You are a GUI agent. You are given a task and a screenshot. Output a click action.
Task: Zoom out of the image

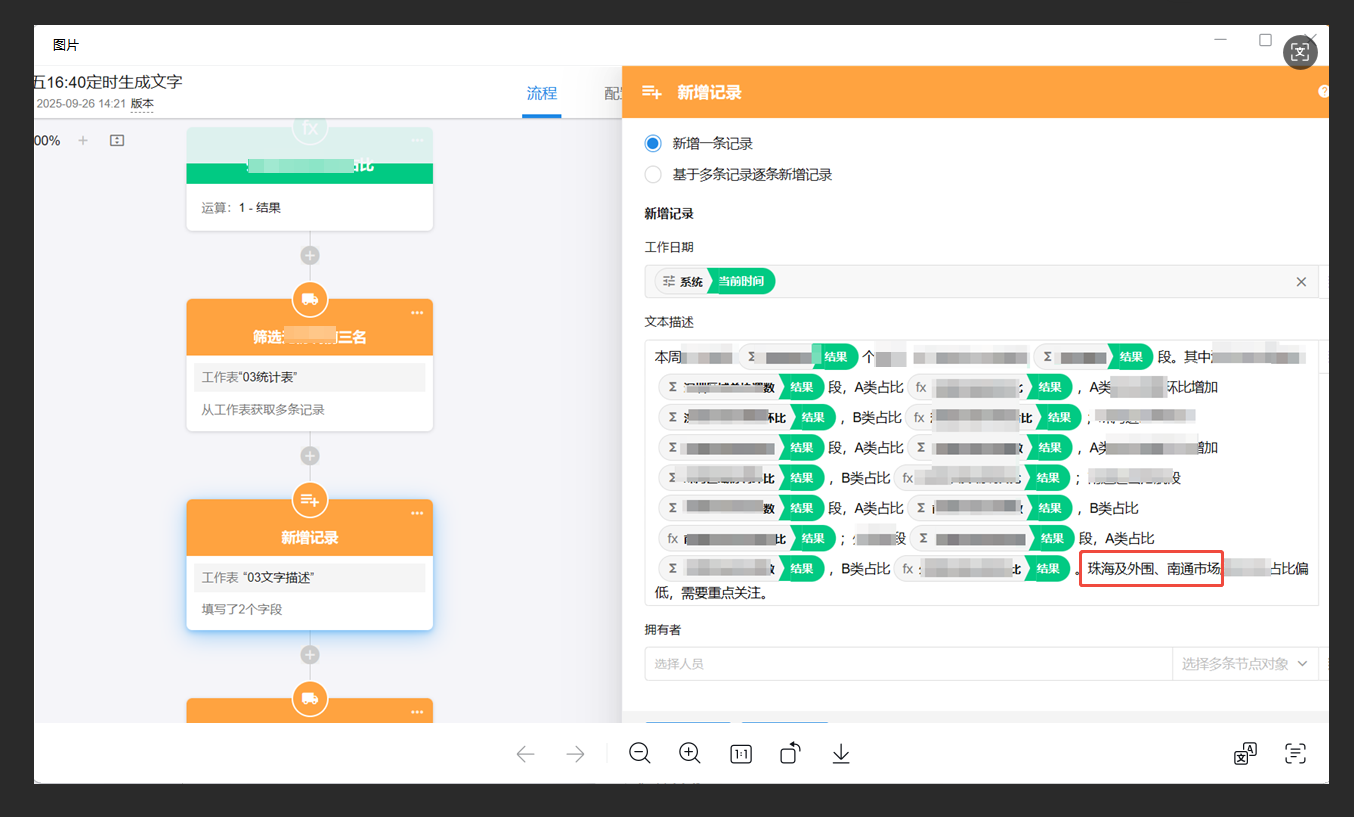(640, 753)
